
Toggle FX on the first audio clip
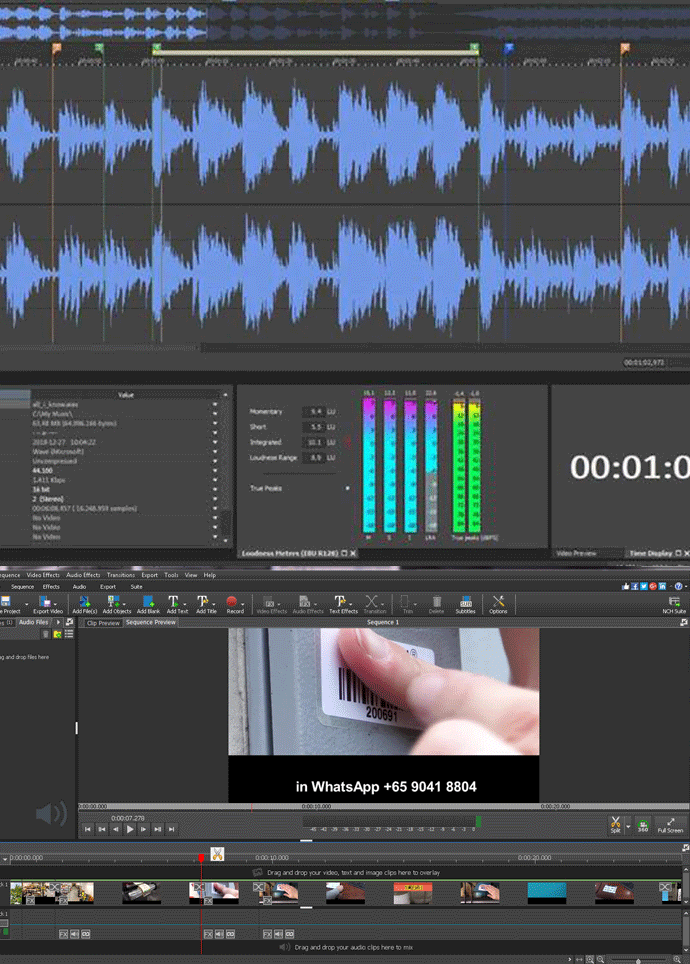click(x=63, y=934)
